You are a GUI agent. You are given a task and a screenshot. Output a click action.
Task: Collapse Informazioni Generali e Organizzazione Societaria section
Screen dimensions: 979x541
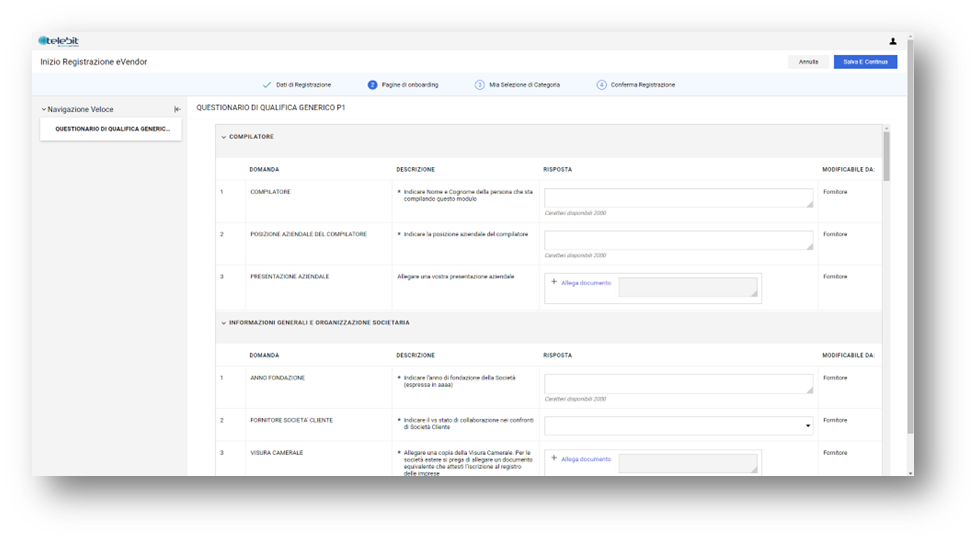tap(223, 323)
